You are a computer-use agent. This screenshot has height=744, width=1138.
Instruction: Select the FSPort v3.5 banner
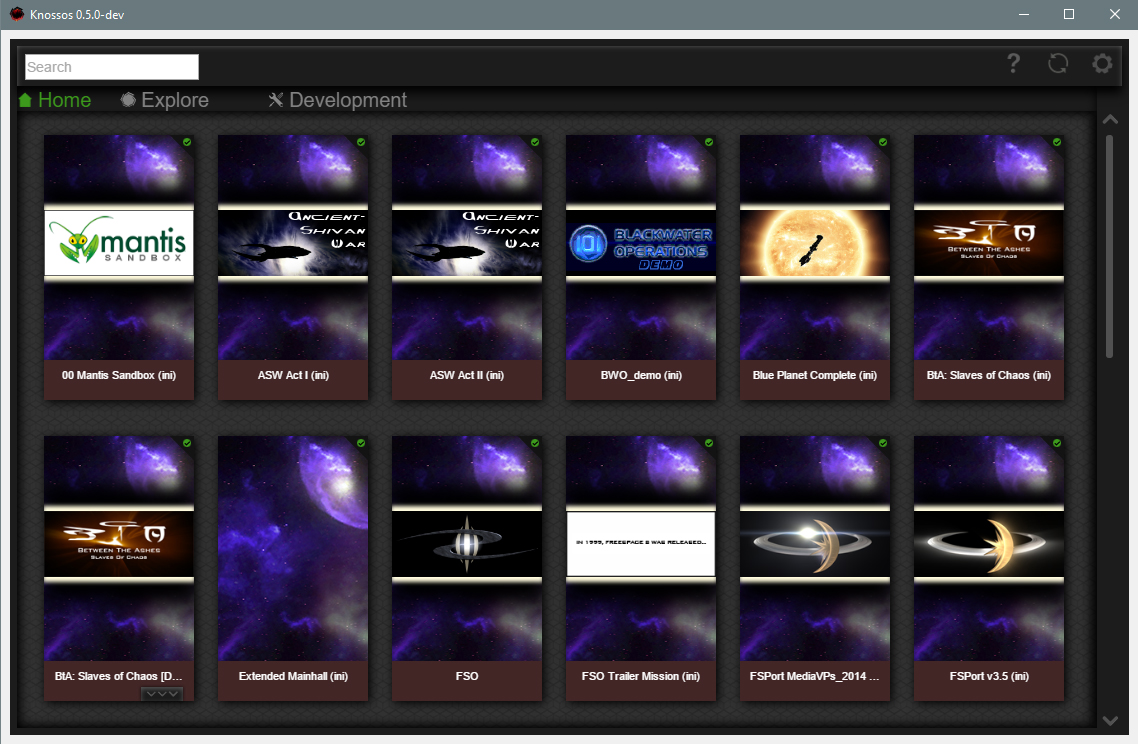click(x=989, y=544)
